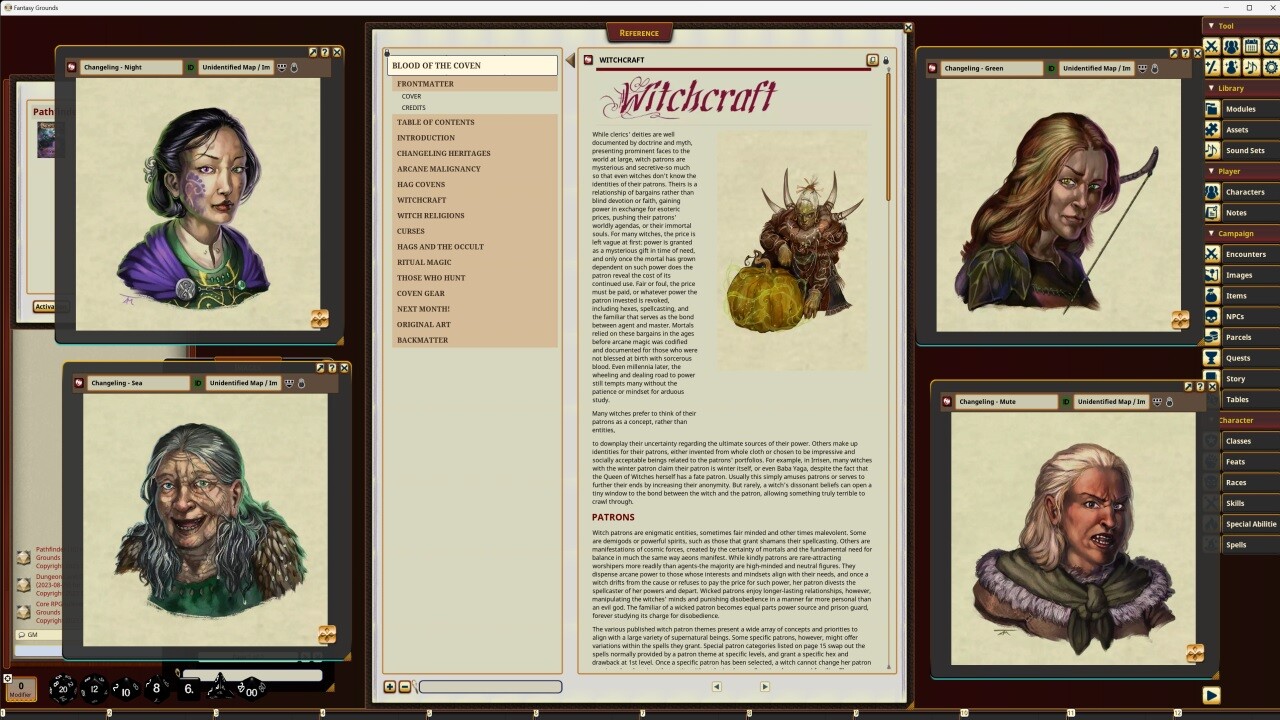Click the next page arrow in the reference window

pos(764,686)
